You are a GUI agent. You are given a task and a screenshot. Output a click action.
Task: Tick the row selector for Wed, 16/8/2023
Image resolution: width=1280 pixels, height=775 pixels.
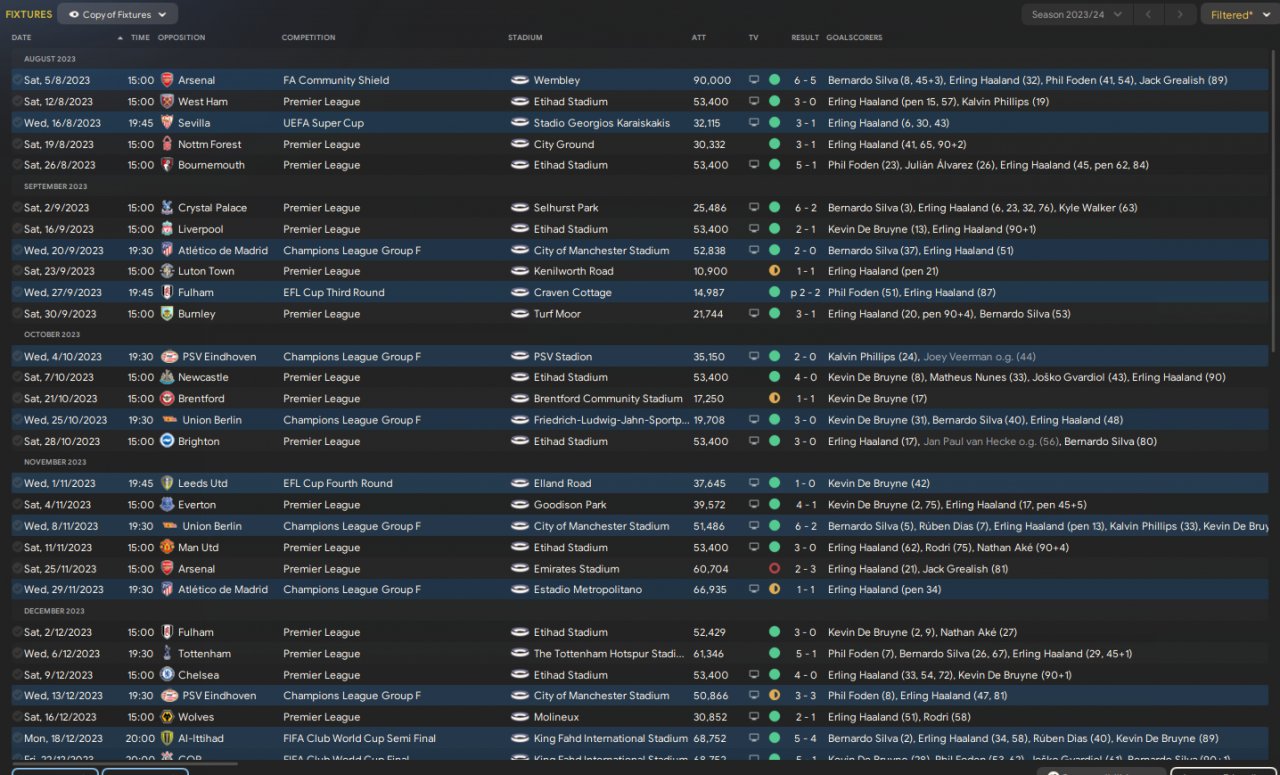(17, 123)
